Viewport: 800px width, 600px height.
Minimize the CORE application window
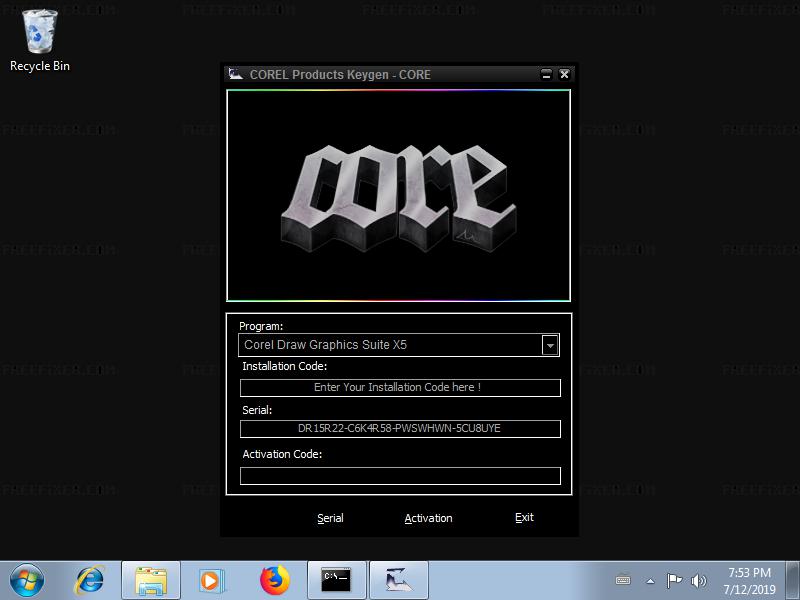point(546,74)
